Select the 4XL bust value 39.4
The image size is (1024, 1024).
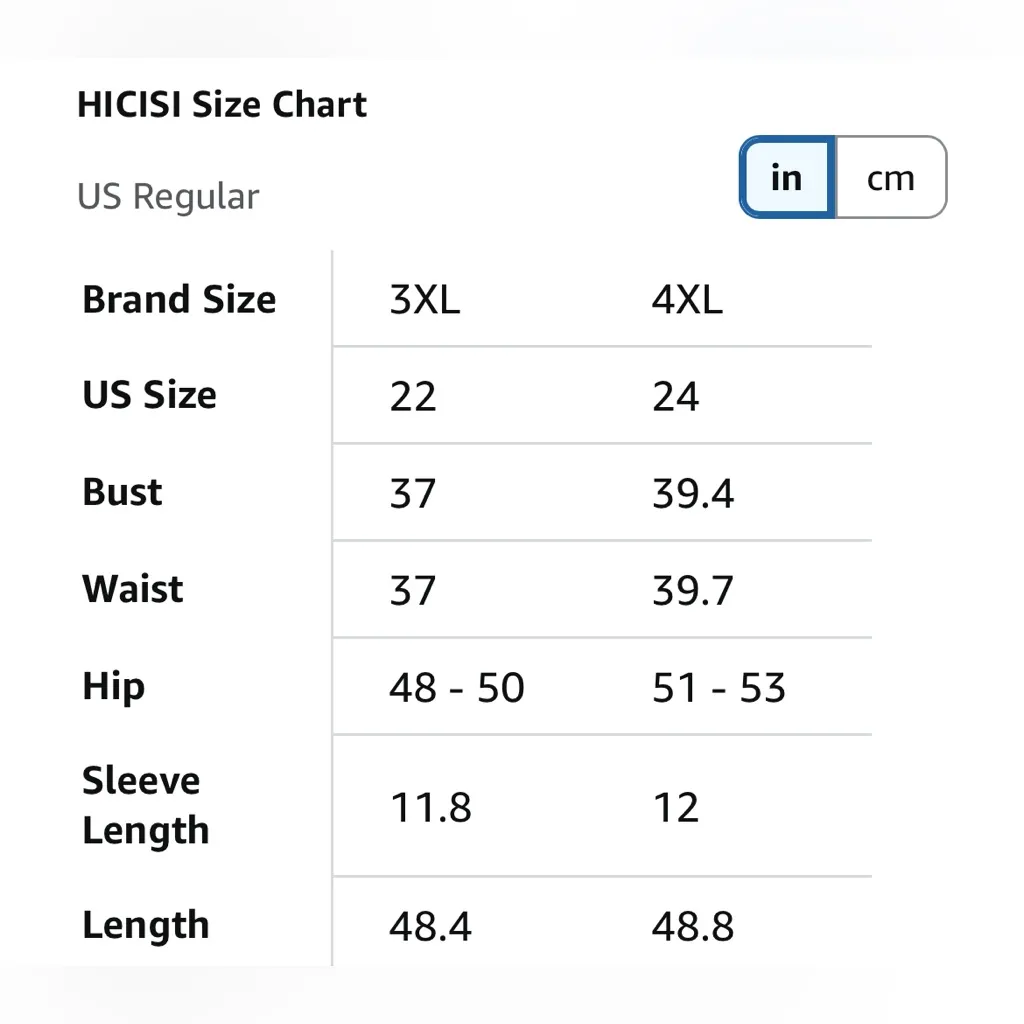693,493
